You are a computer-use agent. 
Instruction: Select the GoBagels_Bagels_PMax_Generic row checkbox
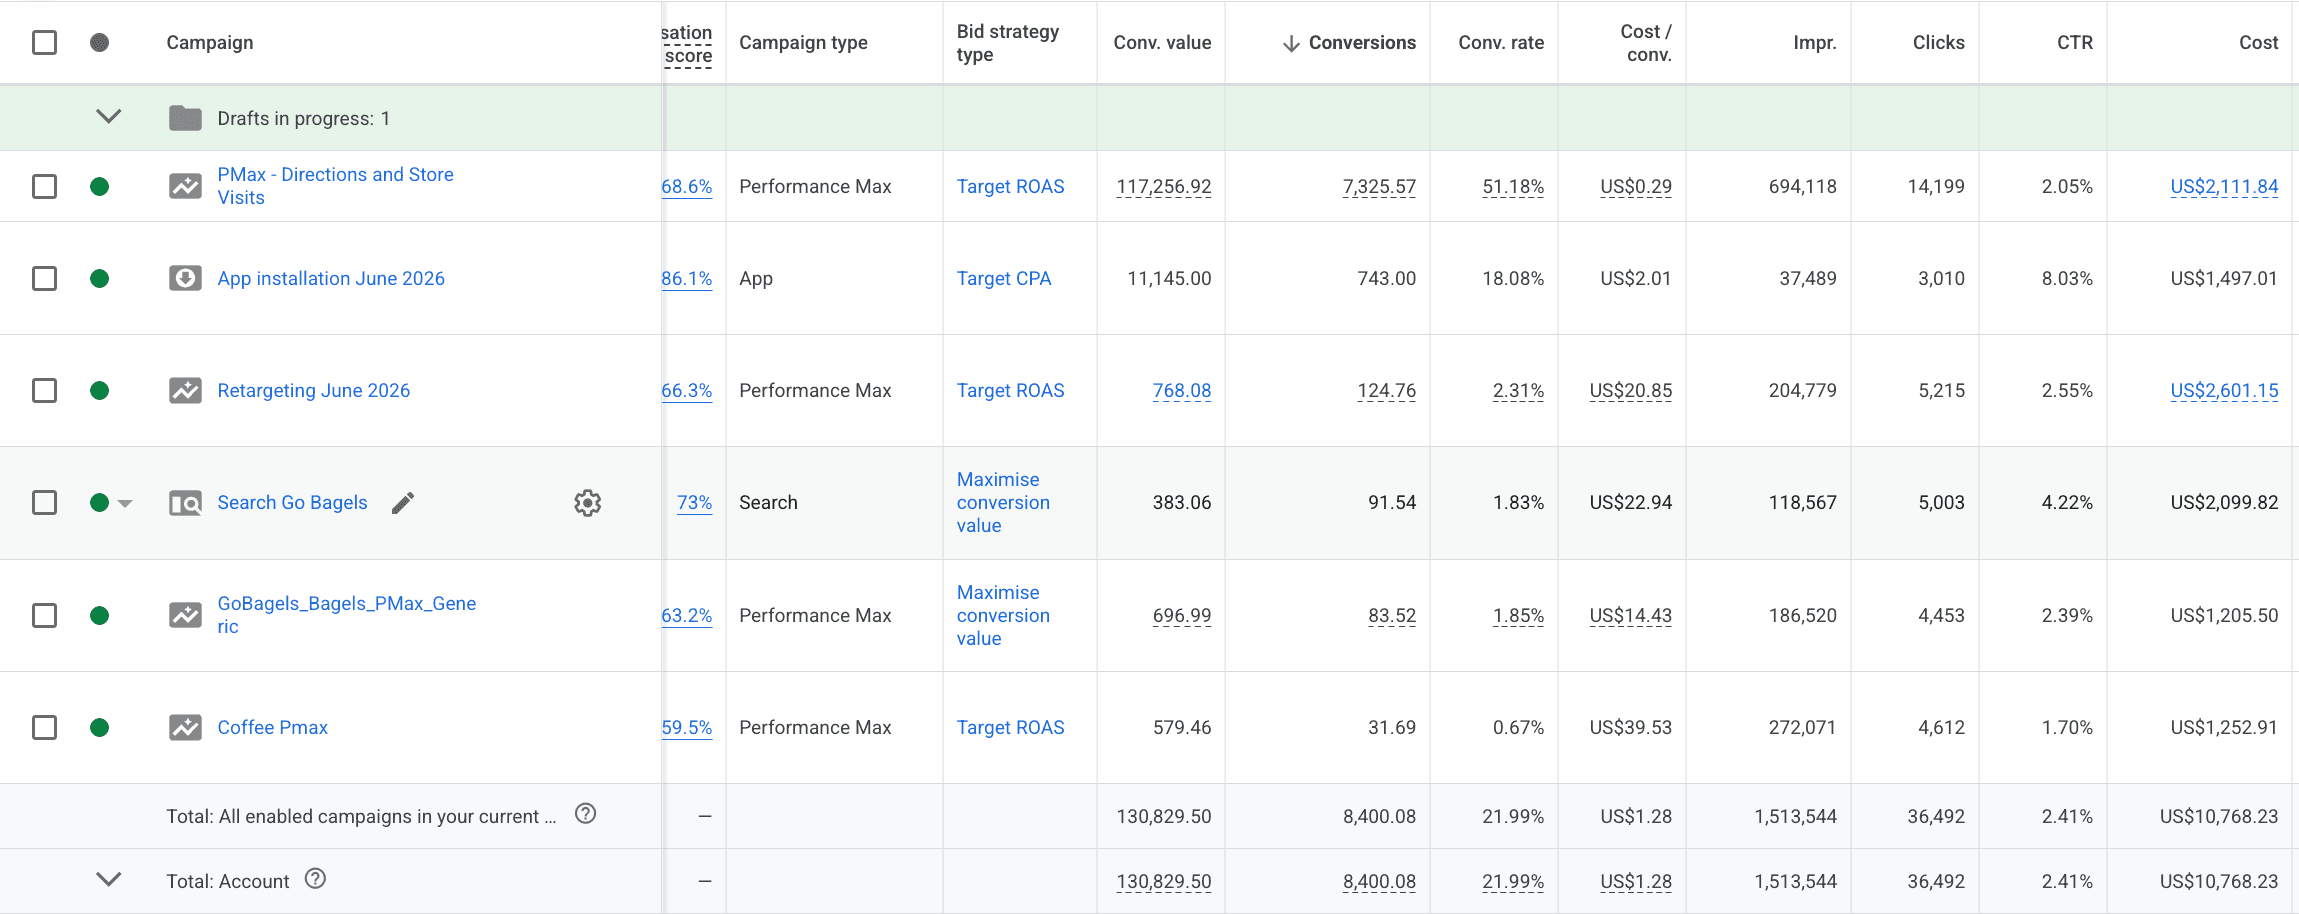click(44, 615)
